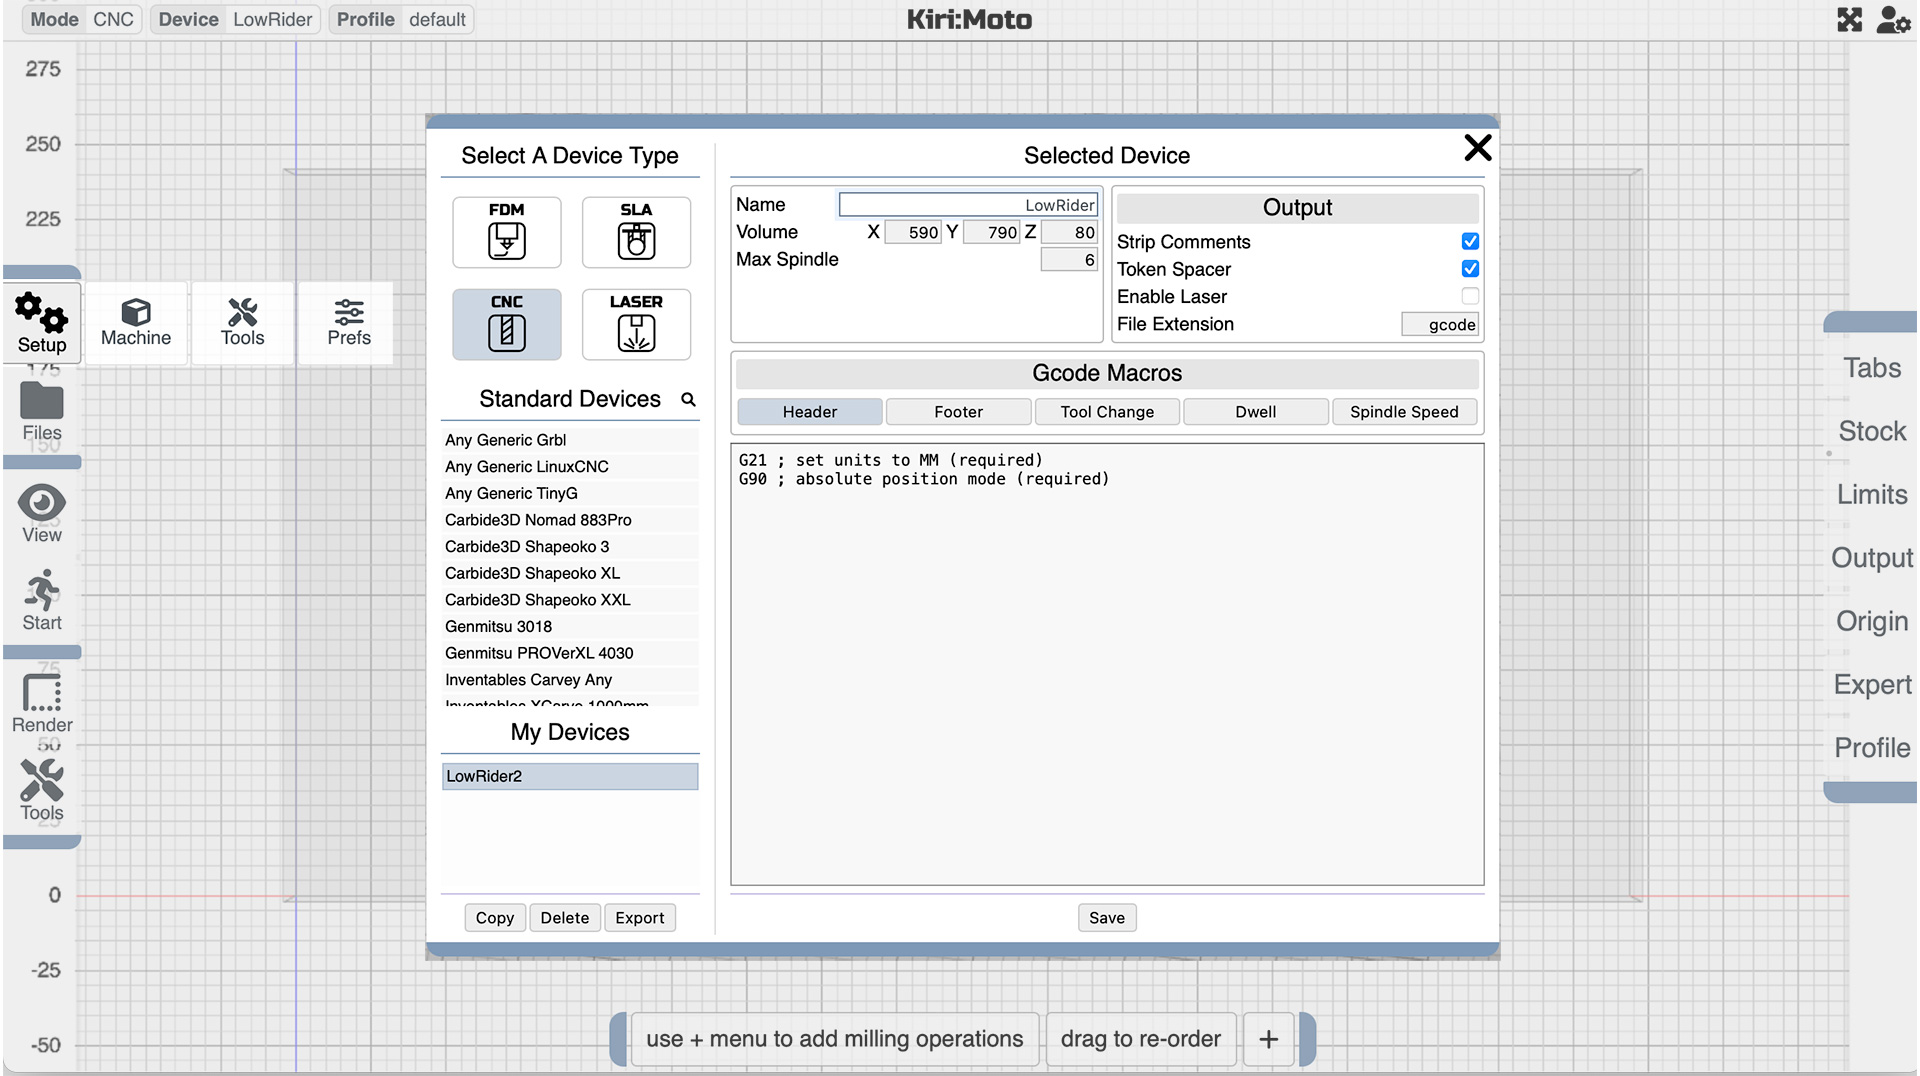This screenshot has width=1920, height=1076.
Task: Open the Expert panel on right
Action: click(1872, 684)
